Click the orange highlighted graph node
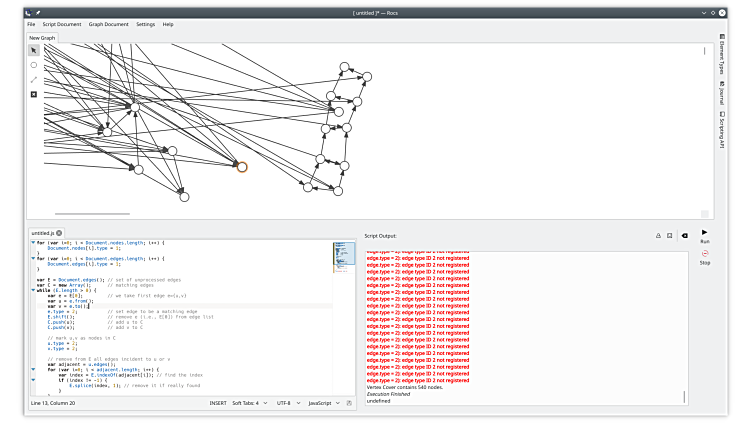This screenshot has width=752, height=423. (241, 167)
